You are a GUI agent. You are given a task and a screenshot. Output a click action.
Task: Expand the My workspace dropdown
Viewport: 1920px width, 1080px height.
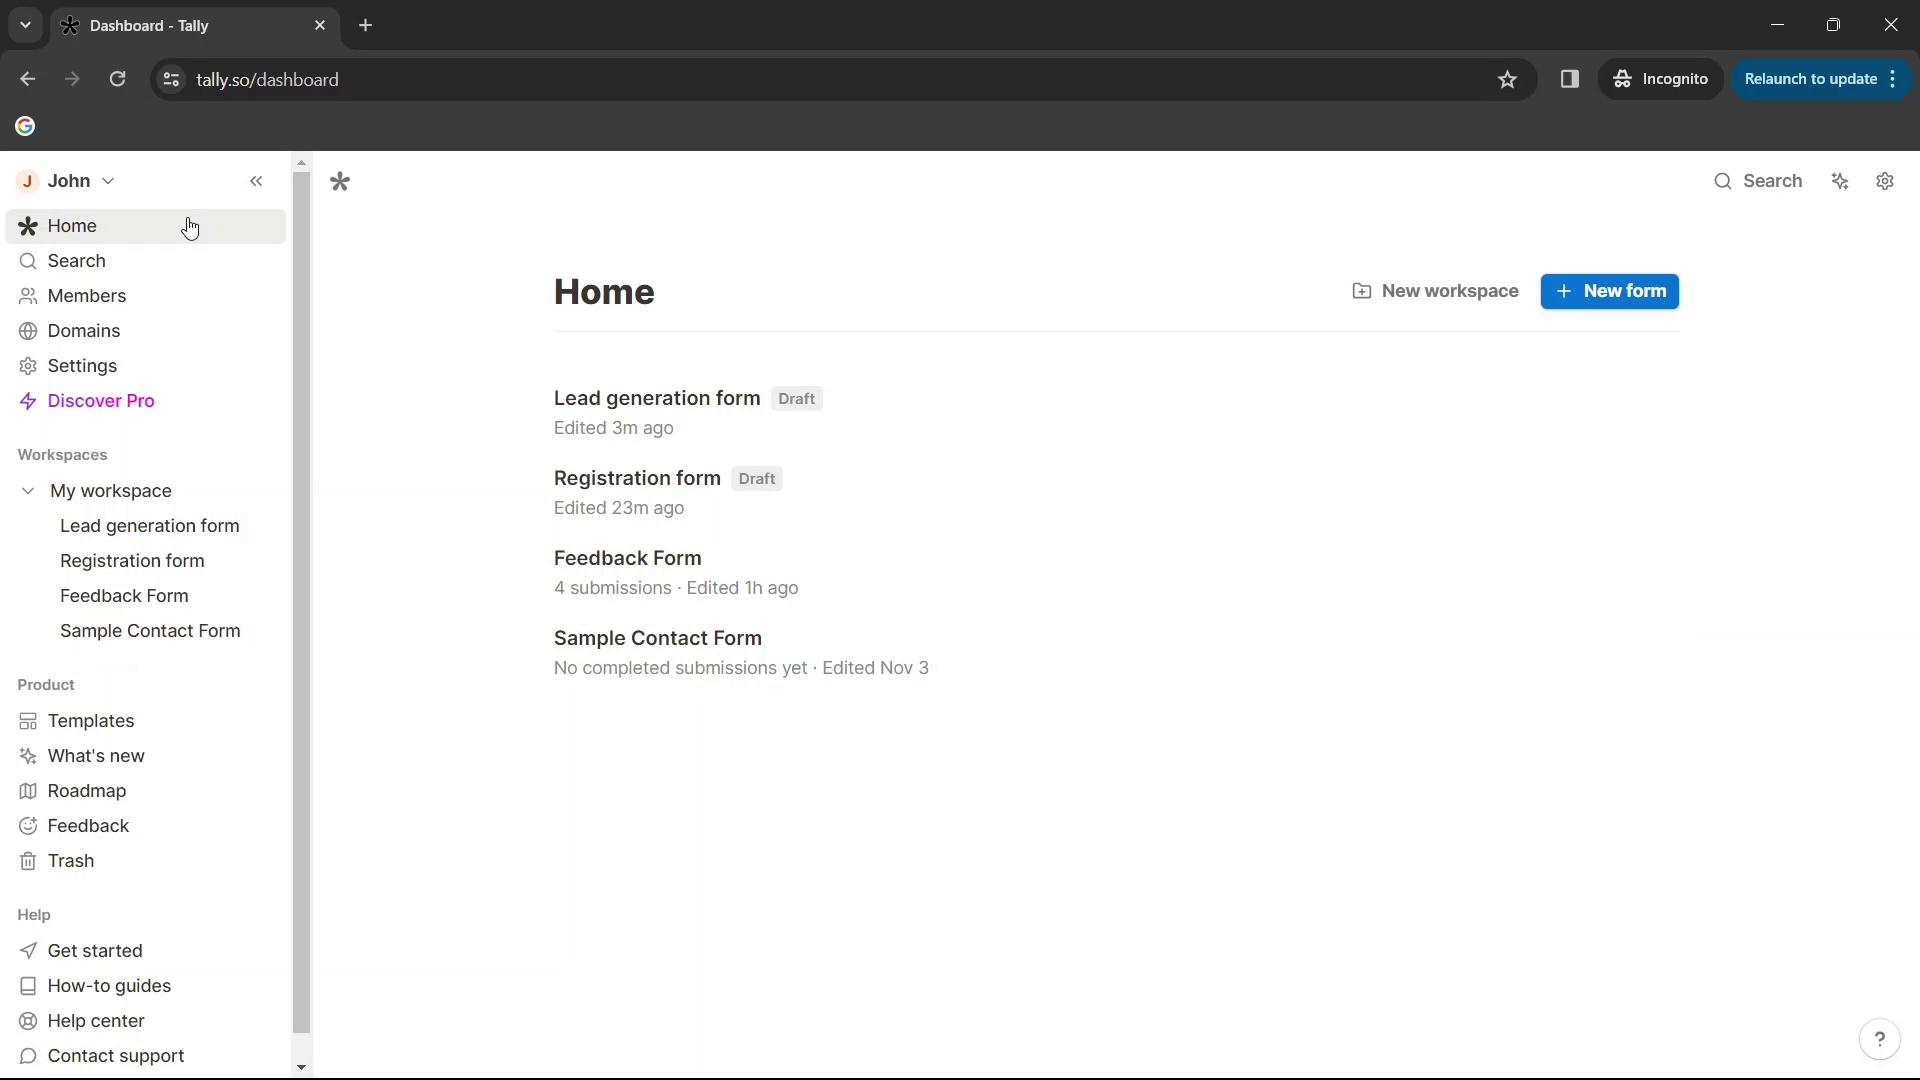coord(28,491)
